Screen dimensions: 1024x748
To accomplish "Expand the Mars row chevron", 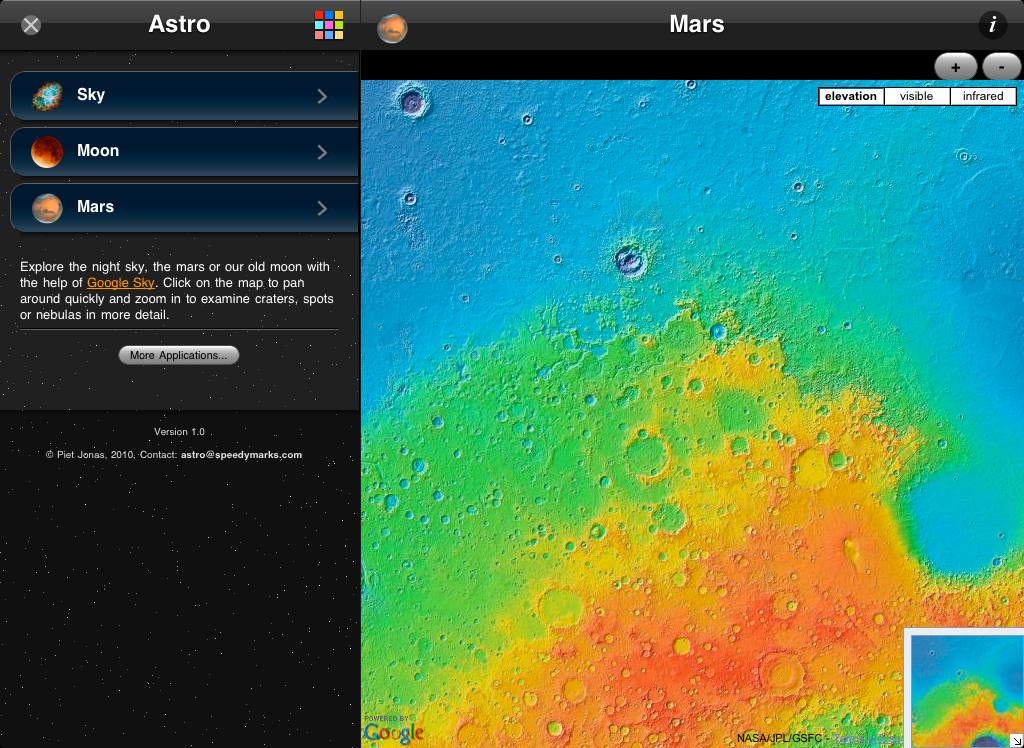I will click(322, 208).
